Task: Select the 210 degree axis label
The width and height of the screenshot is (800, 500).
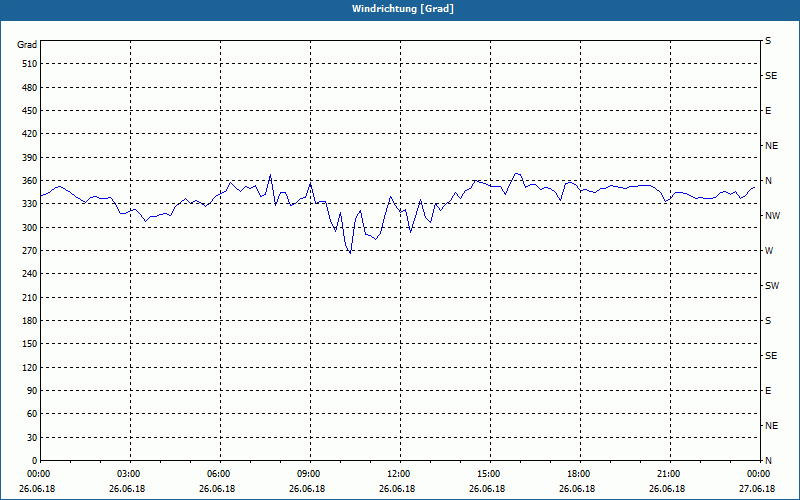Action: point(30,297)
